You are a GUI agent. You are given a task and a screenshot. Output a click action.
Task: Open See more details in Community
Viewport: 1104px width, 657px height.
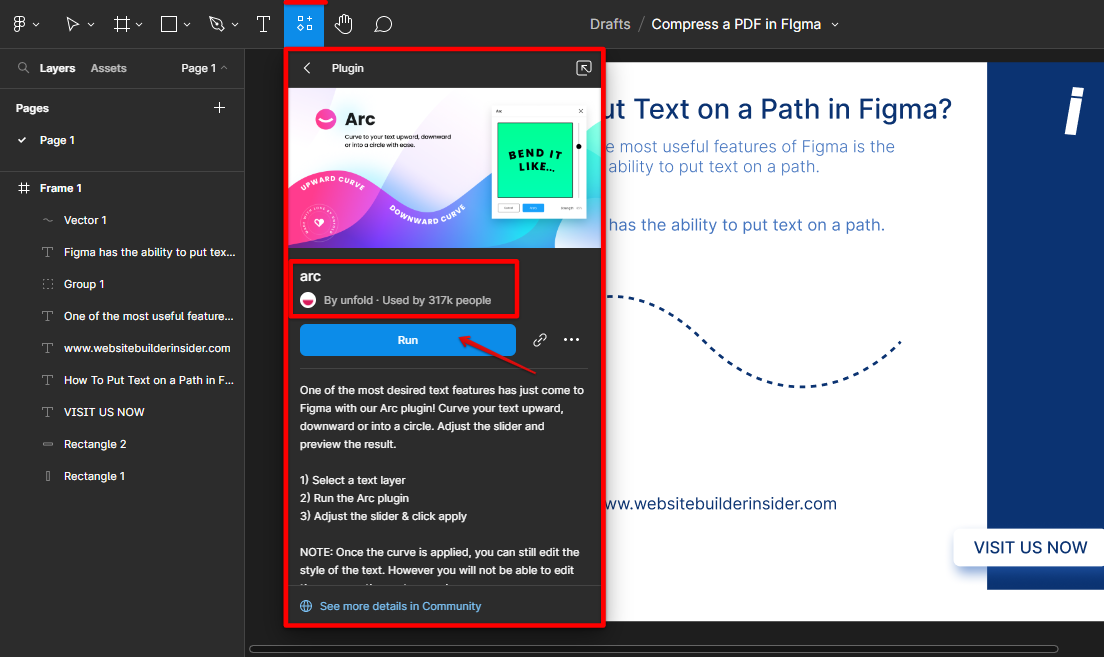pyautogui.click(x=400, y=606)
